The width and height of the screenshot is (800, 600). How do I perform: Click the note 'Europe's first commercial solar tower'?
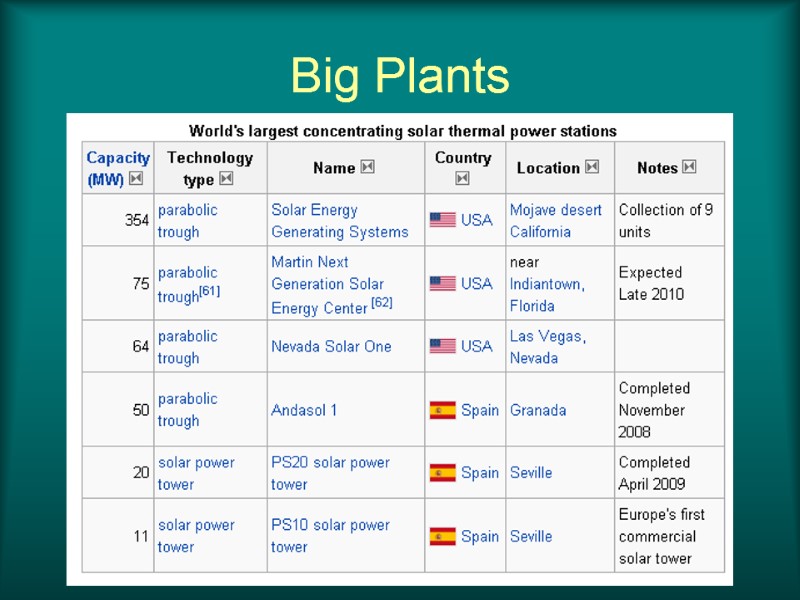[662, 536]
